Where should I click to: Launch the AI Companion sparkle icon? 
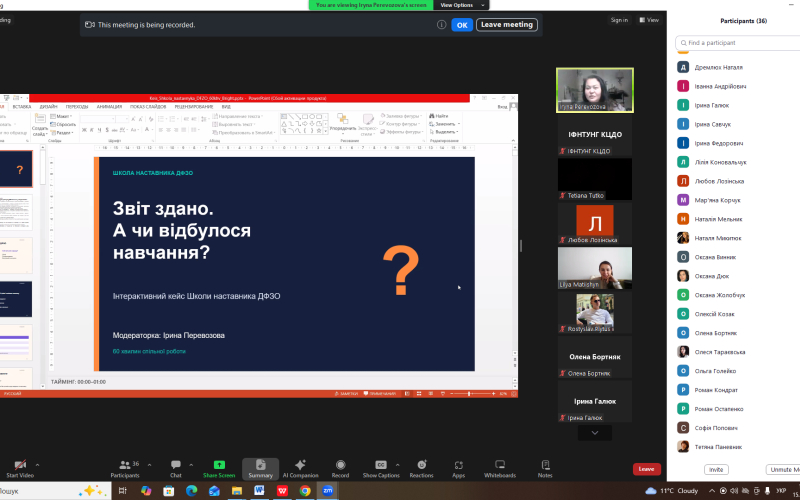click(x=301, y=465)
